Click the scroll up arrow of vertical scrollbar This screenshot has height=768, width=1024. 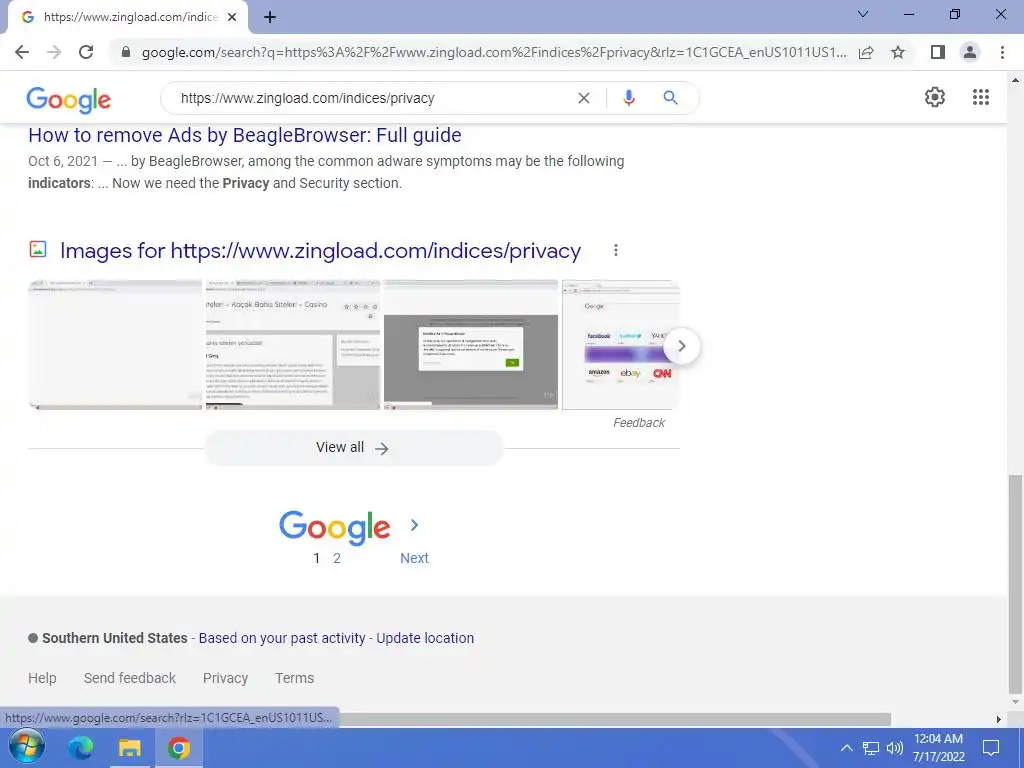click(x=1015, y=80)
